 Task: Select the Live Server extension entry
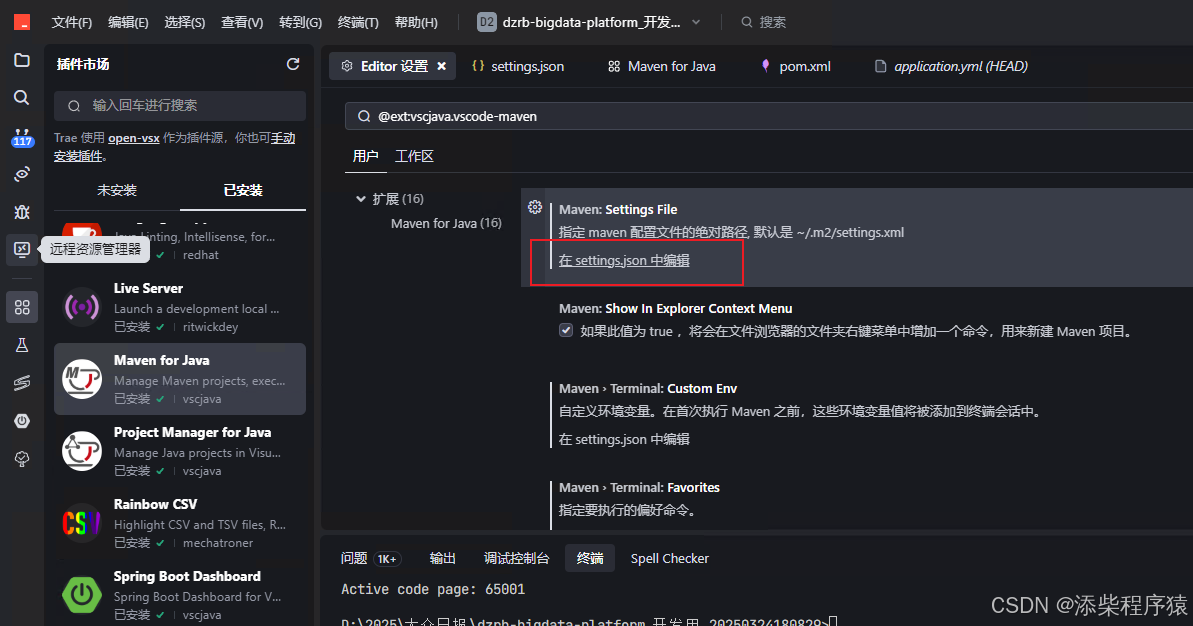point(180,307)
